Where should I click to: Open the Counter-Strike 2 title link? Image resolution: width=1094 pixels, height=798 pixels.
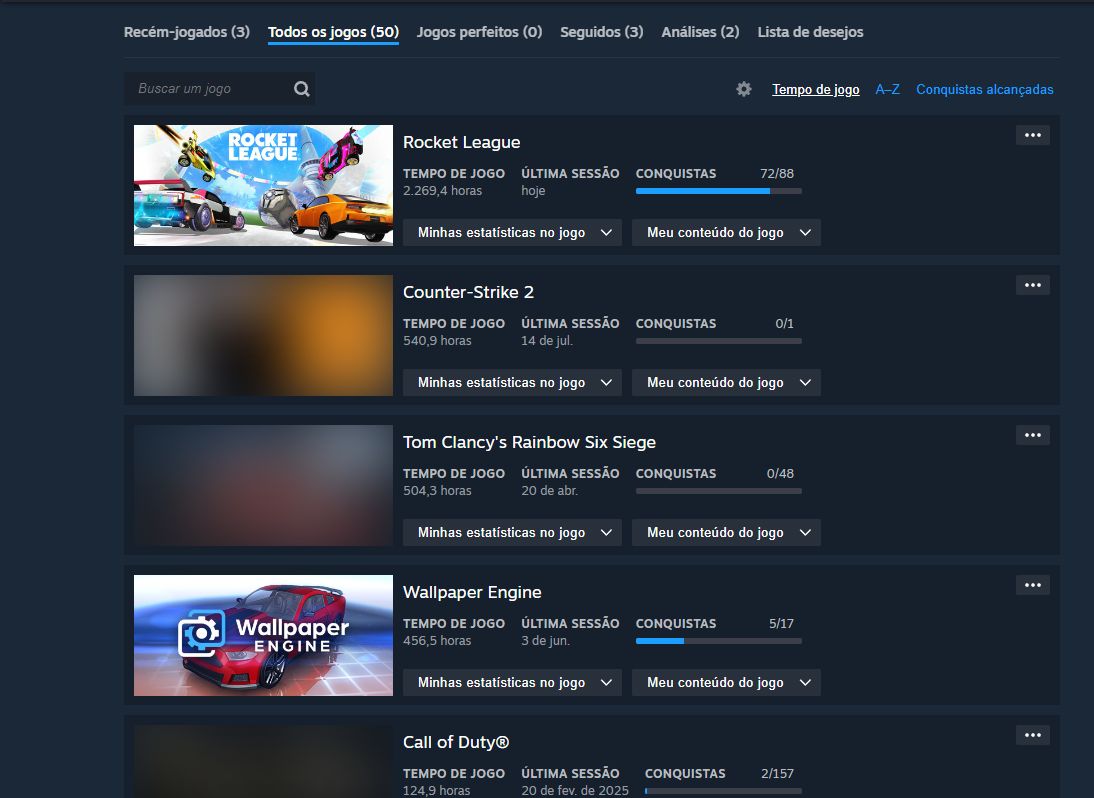coord(468,292)
